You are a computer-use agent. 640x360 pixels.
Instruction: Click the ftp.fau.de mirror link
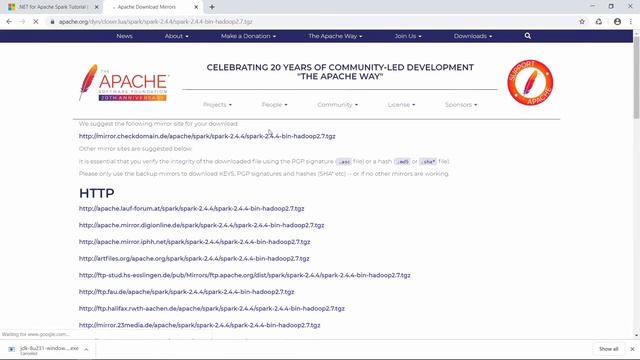187,292
